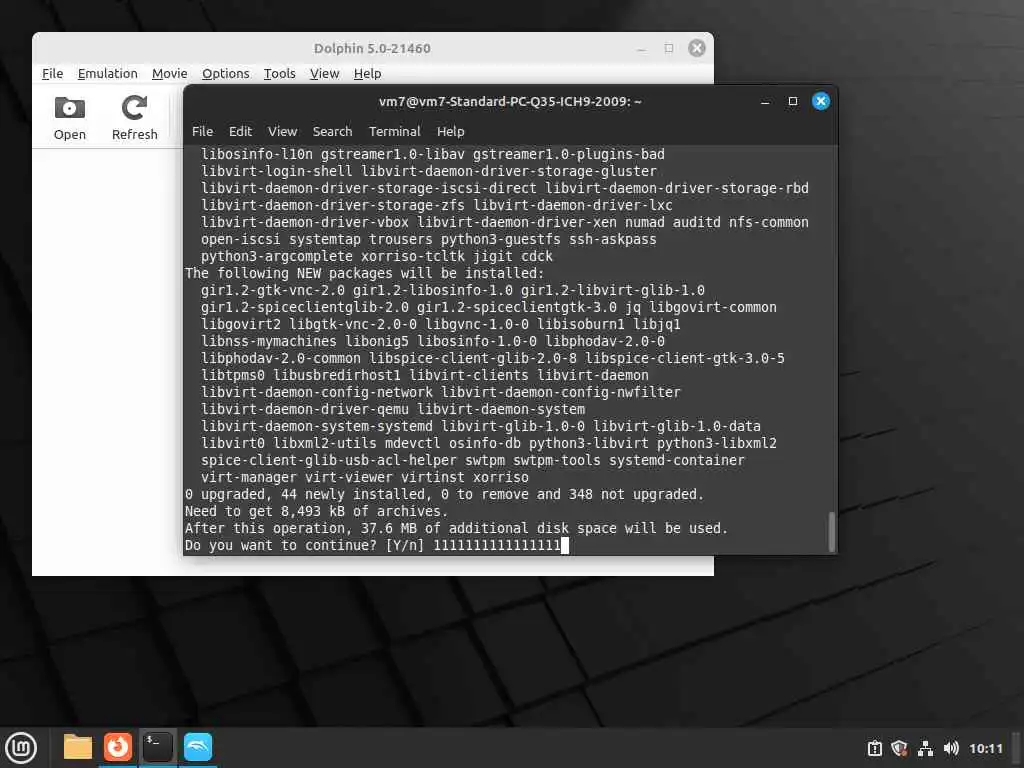Open the Linux Mint start menu
1024x768 pixels.
click(21, 747)
